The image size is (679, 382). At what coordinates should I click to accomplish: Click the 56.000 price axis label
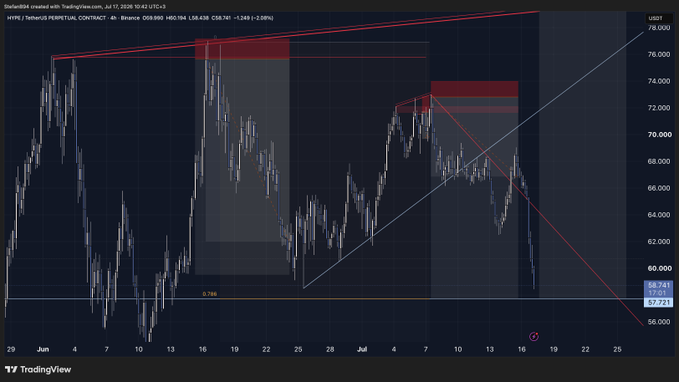pyautogui.click(x=659, y=322)
